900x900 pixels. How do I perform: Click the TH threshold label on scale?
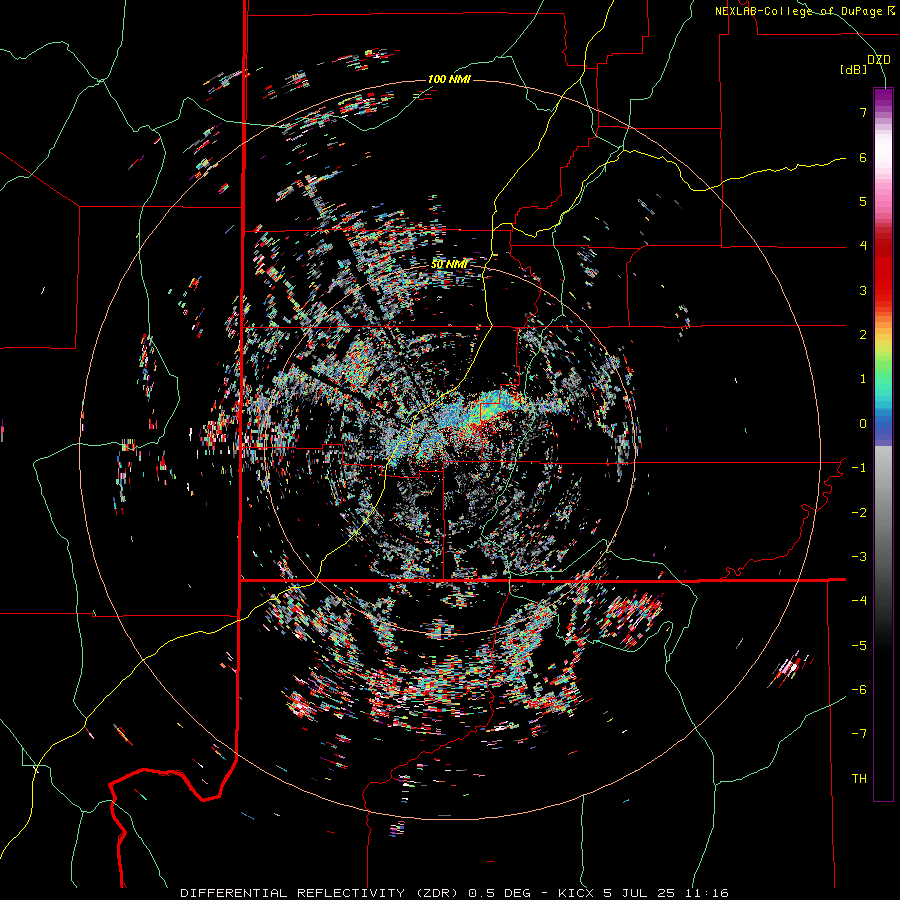(x=859, y=779)
